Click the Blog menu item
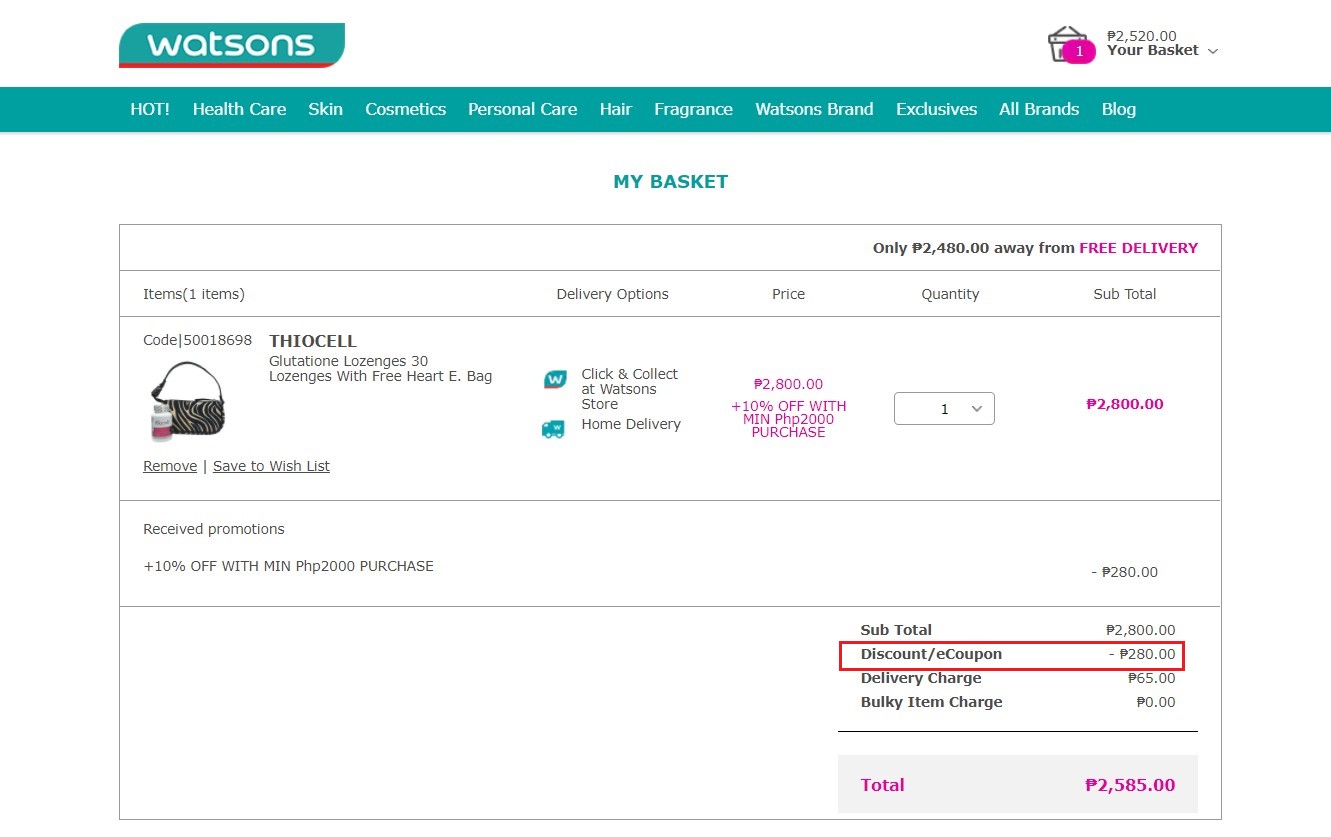 (1118, 109)
